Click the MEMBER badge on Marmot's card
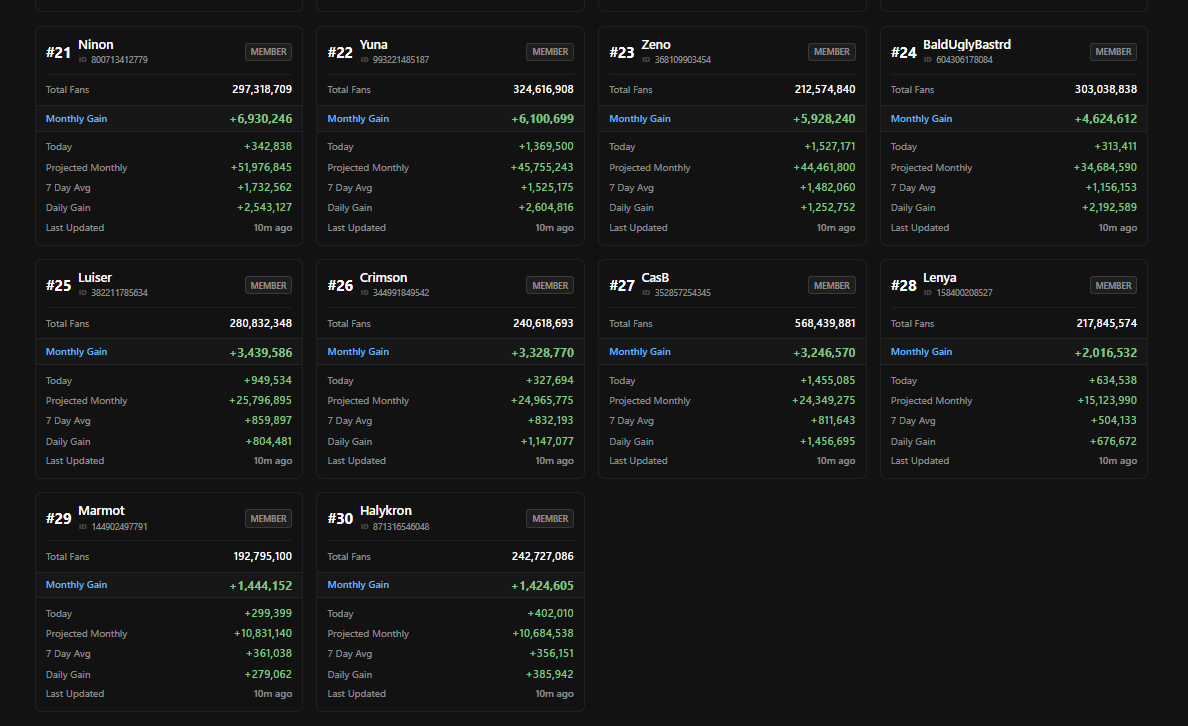Screen dimensions: 1188x726 click(x=268, y=518)
